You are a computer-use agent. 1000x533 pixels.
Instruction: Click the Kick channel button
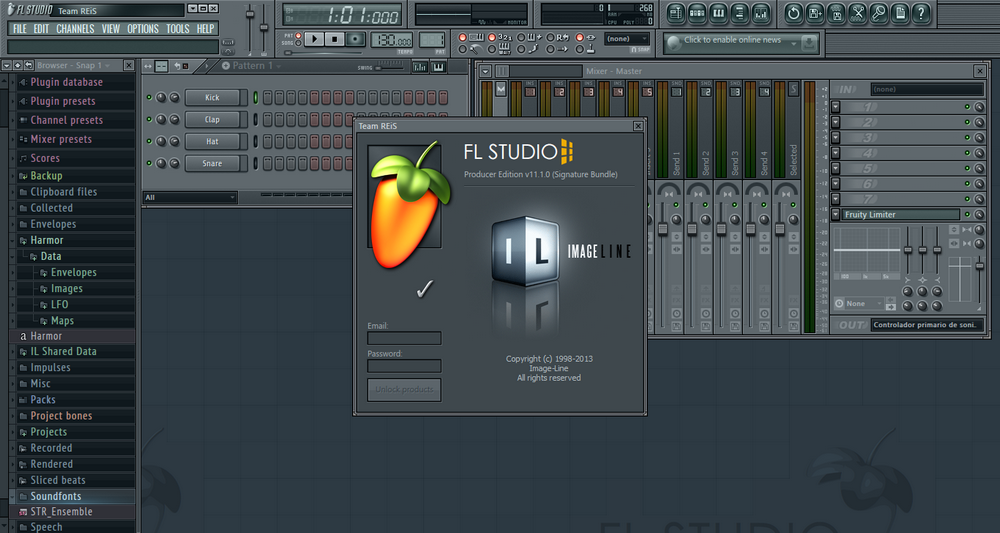point(212,98)
